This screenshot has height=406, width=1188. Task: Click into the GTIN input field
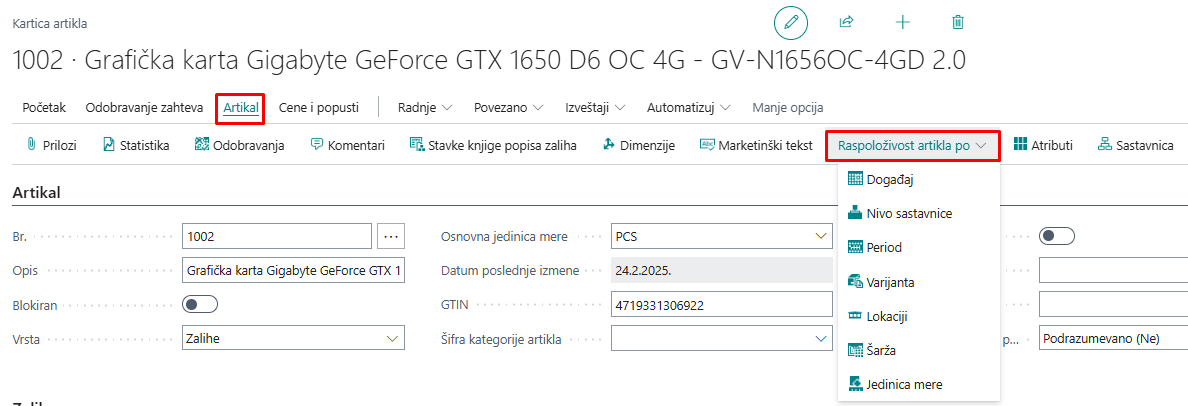click(x=721, y=305)
